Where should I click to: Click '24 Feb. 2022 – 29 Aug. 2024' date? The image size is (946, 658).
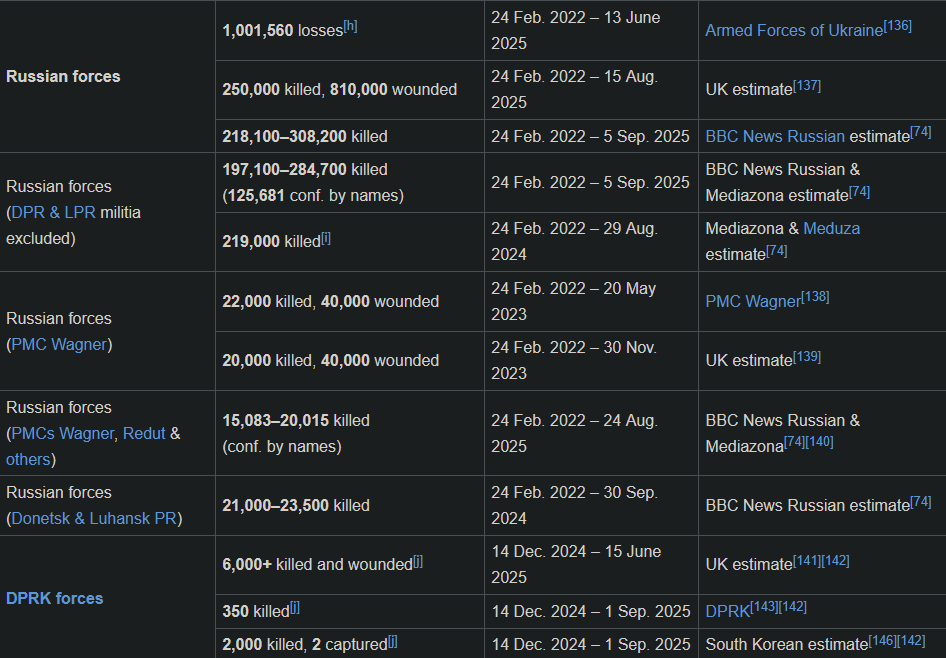click(574, 242)
